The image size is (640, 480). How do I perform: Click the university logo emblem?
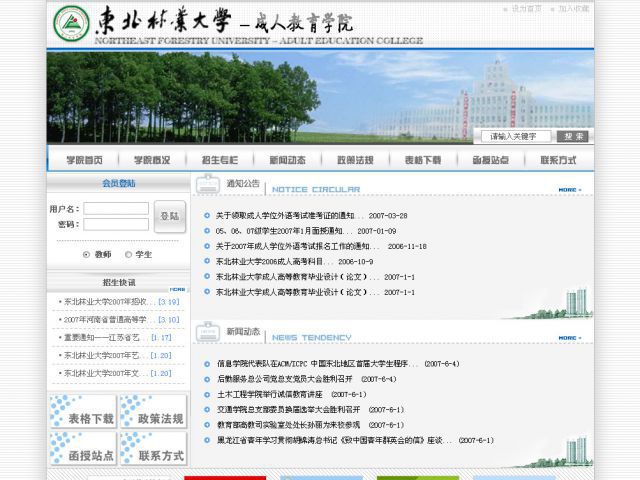coord(70,22)
